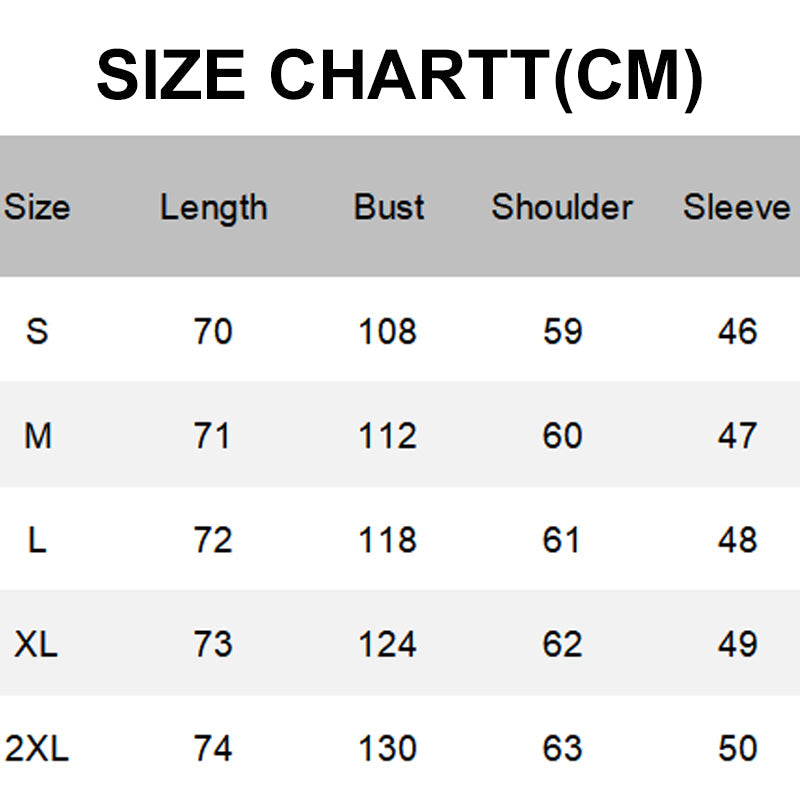Click shoulder value 61

coord(562,540)
